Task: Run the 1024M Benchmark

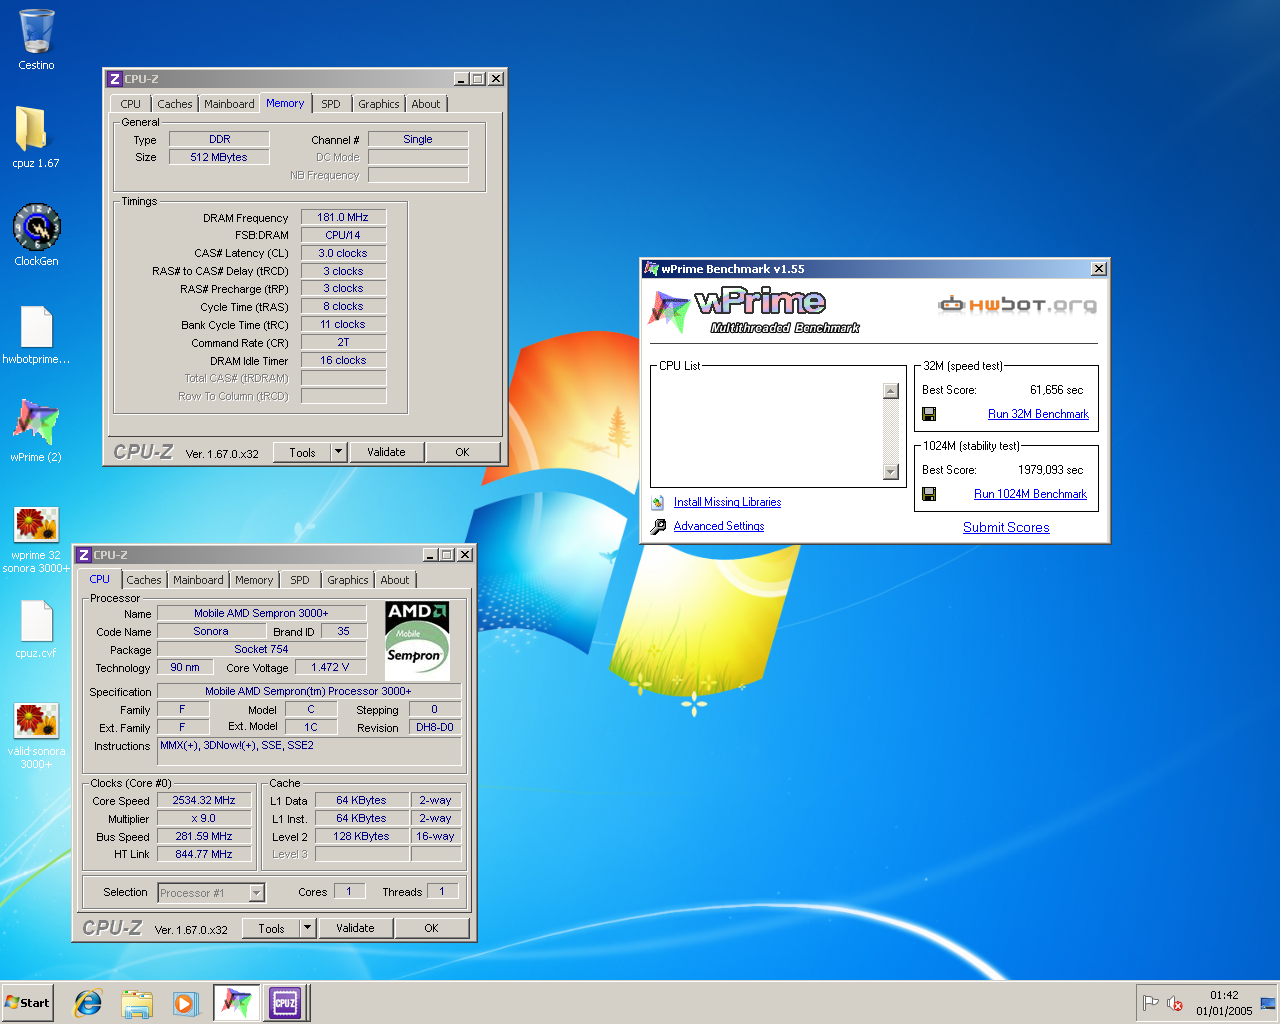Action: 1030,494
